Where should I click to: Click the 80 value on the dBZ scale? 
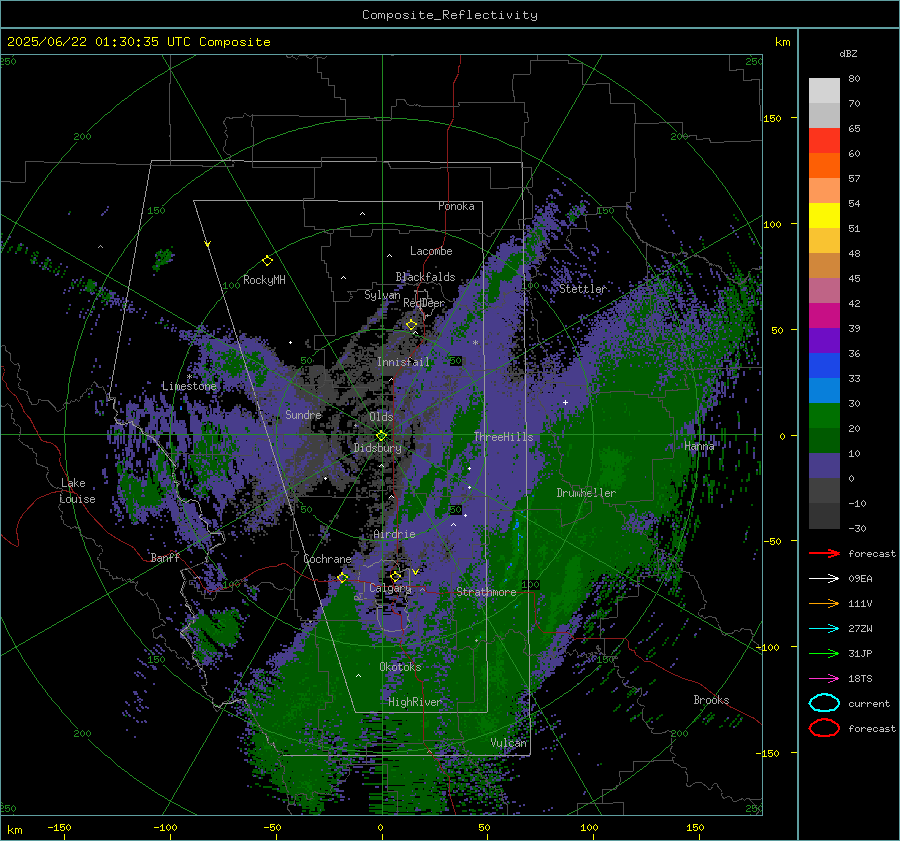pos(854,79)
